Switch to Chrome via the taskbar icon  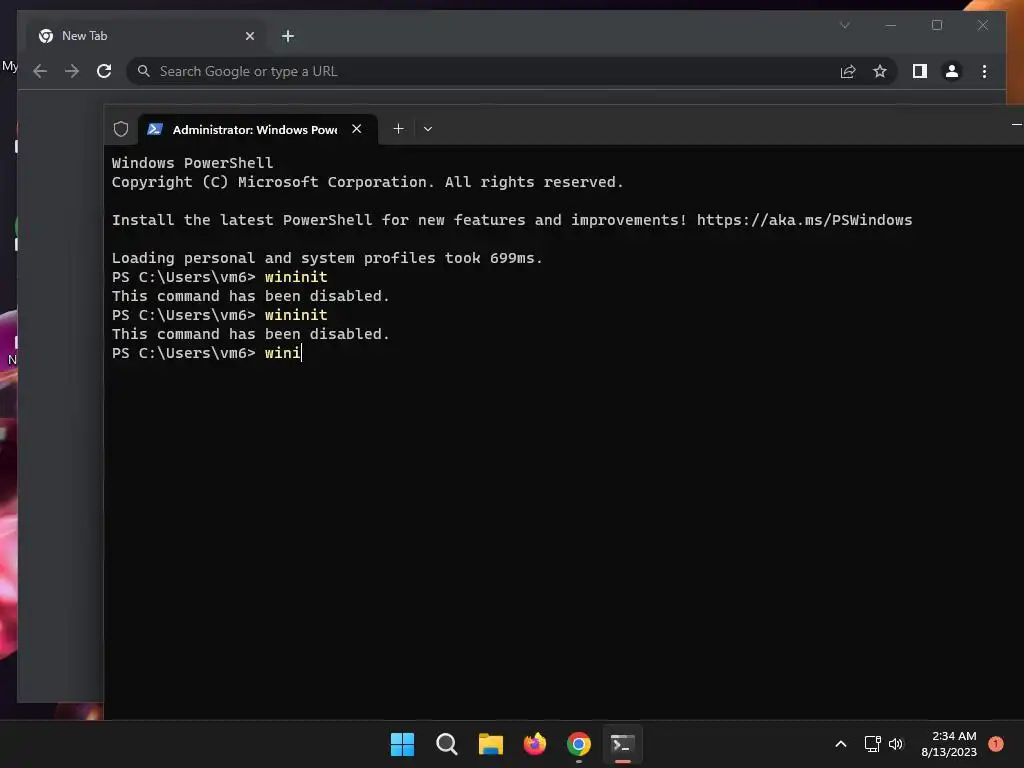click(x=579, y=744)
